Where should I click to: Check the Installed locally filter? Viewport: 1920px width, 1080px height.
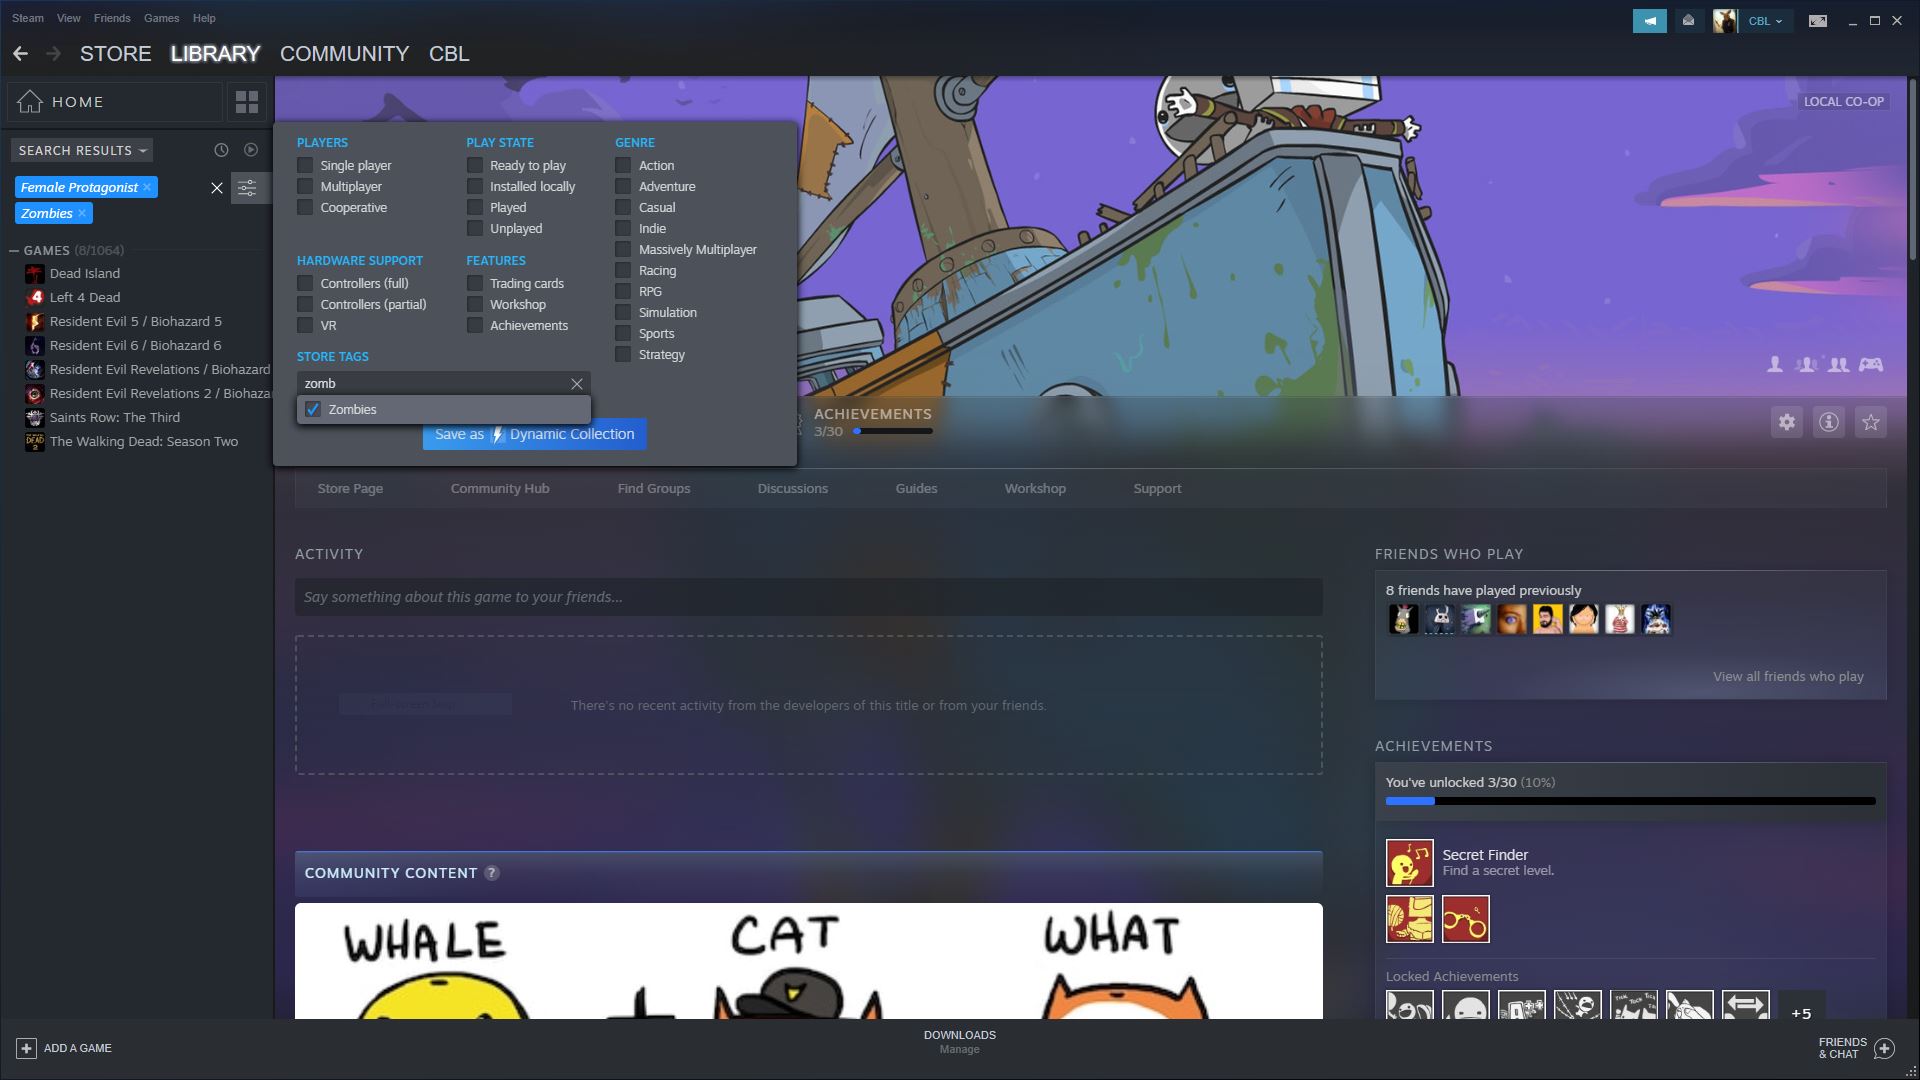(x=475, y=187)
